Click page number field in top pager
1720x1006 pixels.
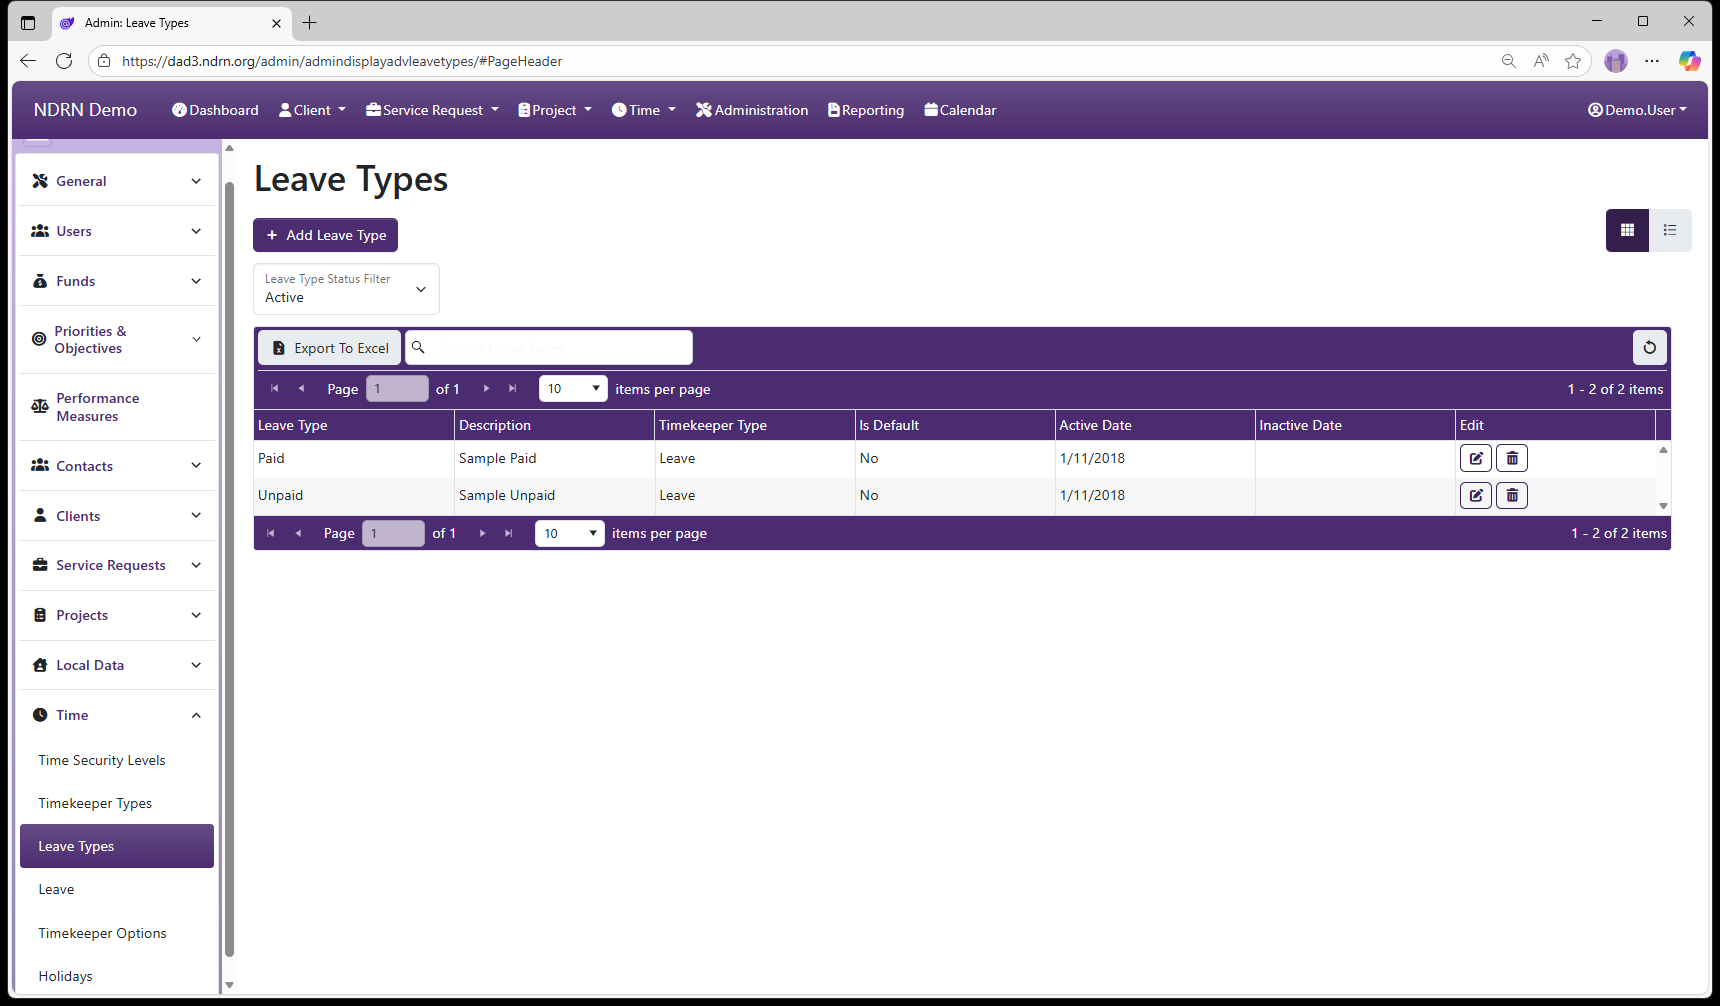[397, 388]
